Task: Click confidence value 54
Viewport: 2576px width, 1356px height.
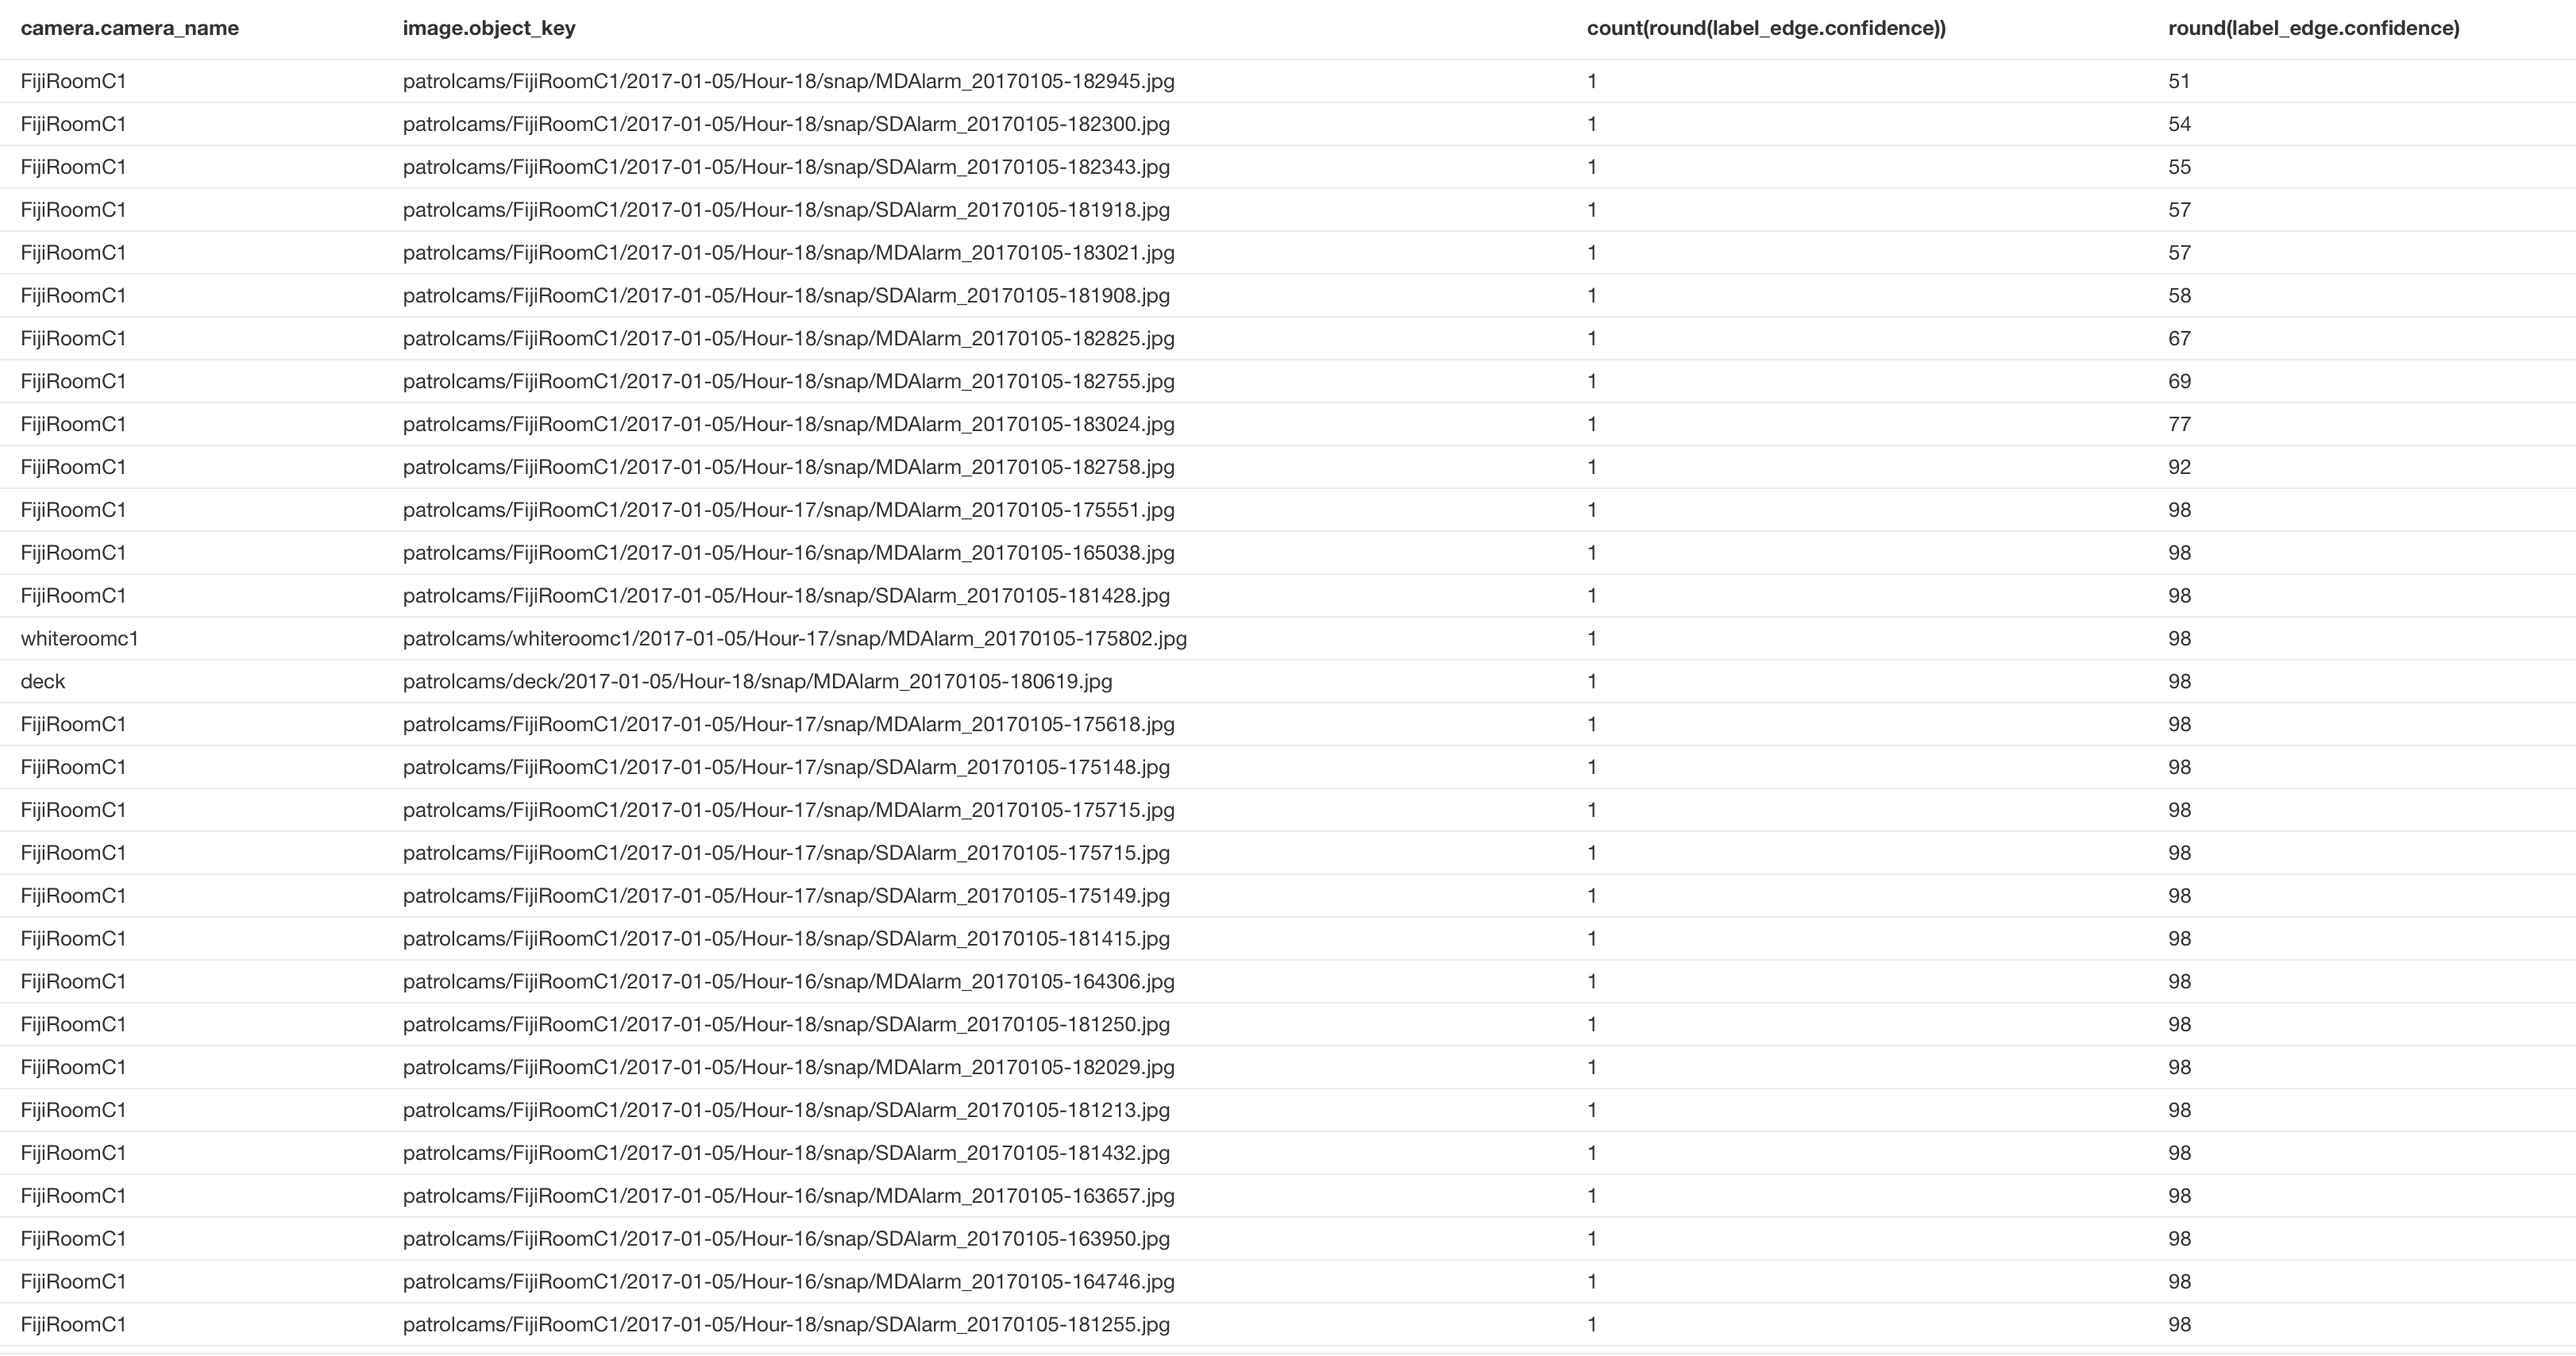Action: coord(2179,124)
